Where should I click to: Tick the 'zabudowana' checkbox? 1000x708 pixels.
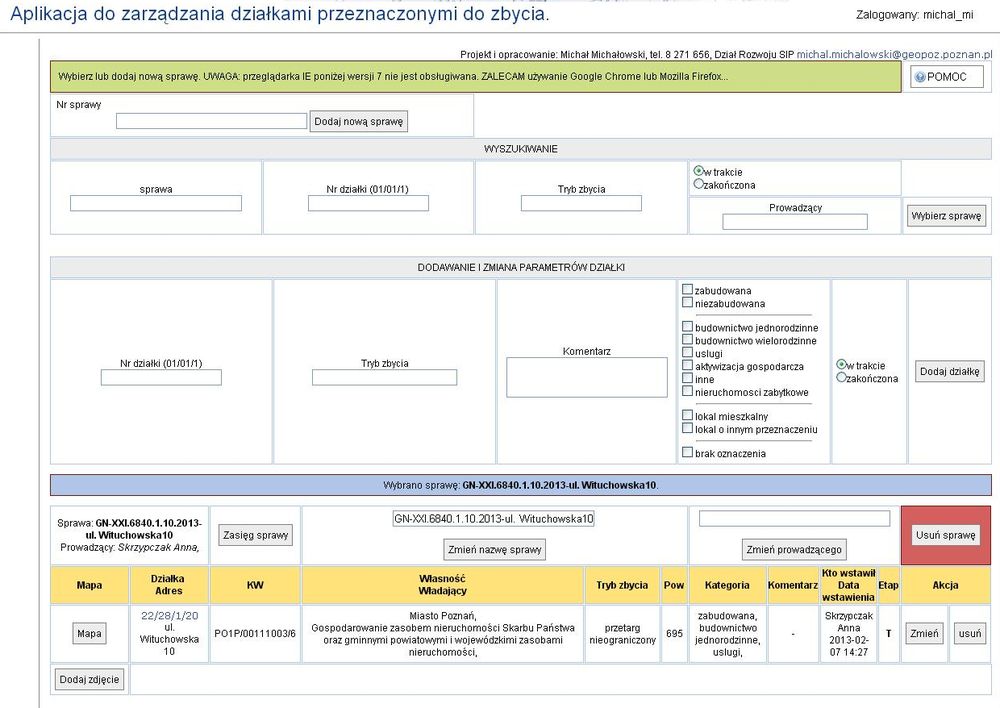(x=687, y=290)
